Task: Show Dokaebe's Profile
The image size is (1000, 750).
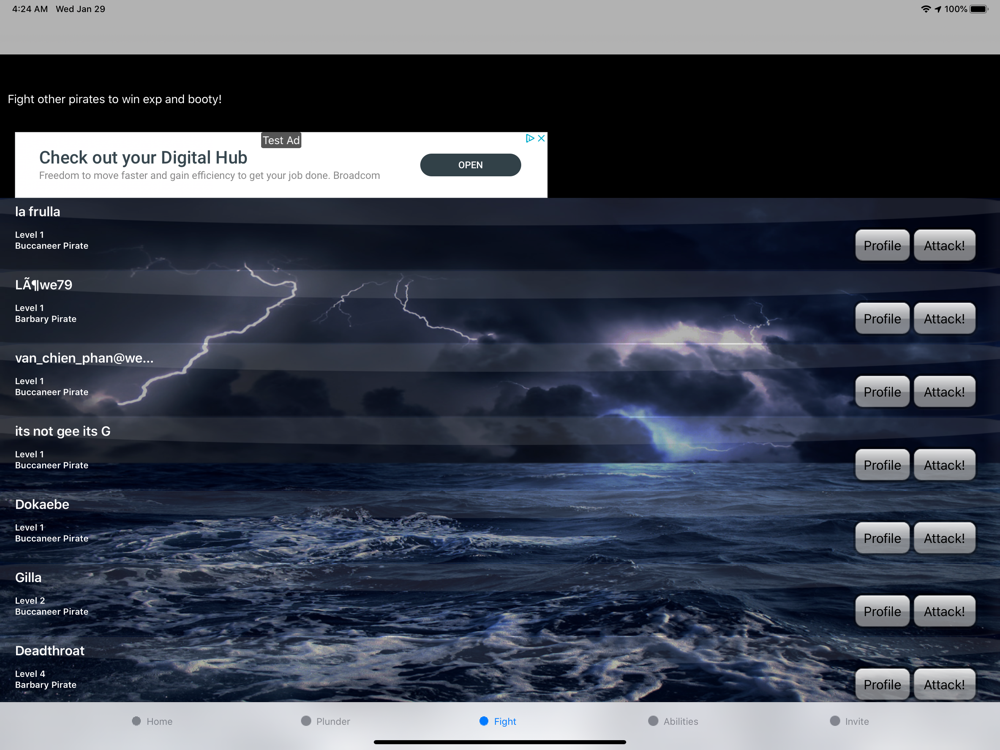Action: coord(882,538)
